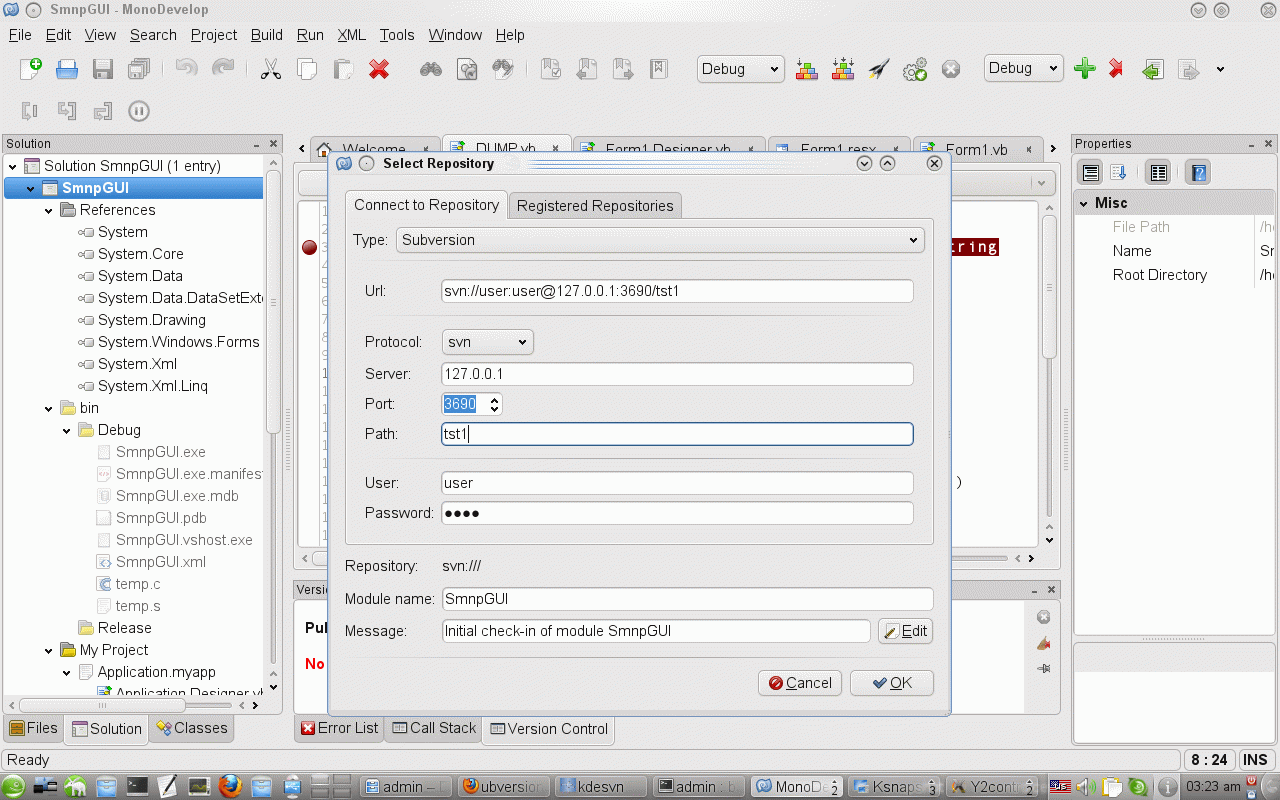Click the alphabetical sort icon in Properties
The width and height of the screenshot is (1280, 800).
coord(1118,172)
